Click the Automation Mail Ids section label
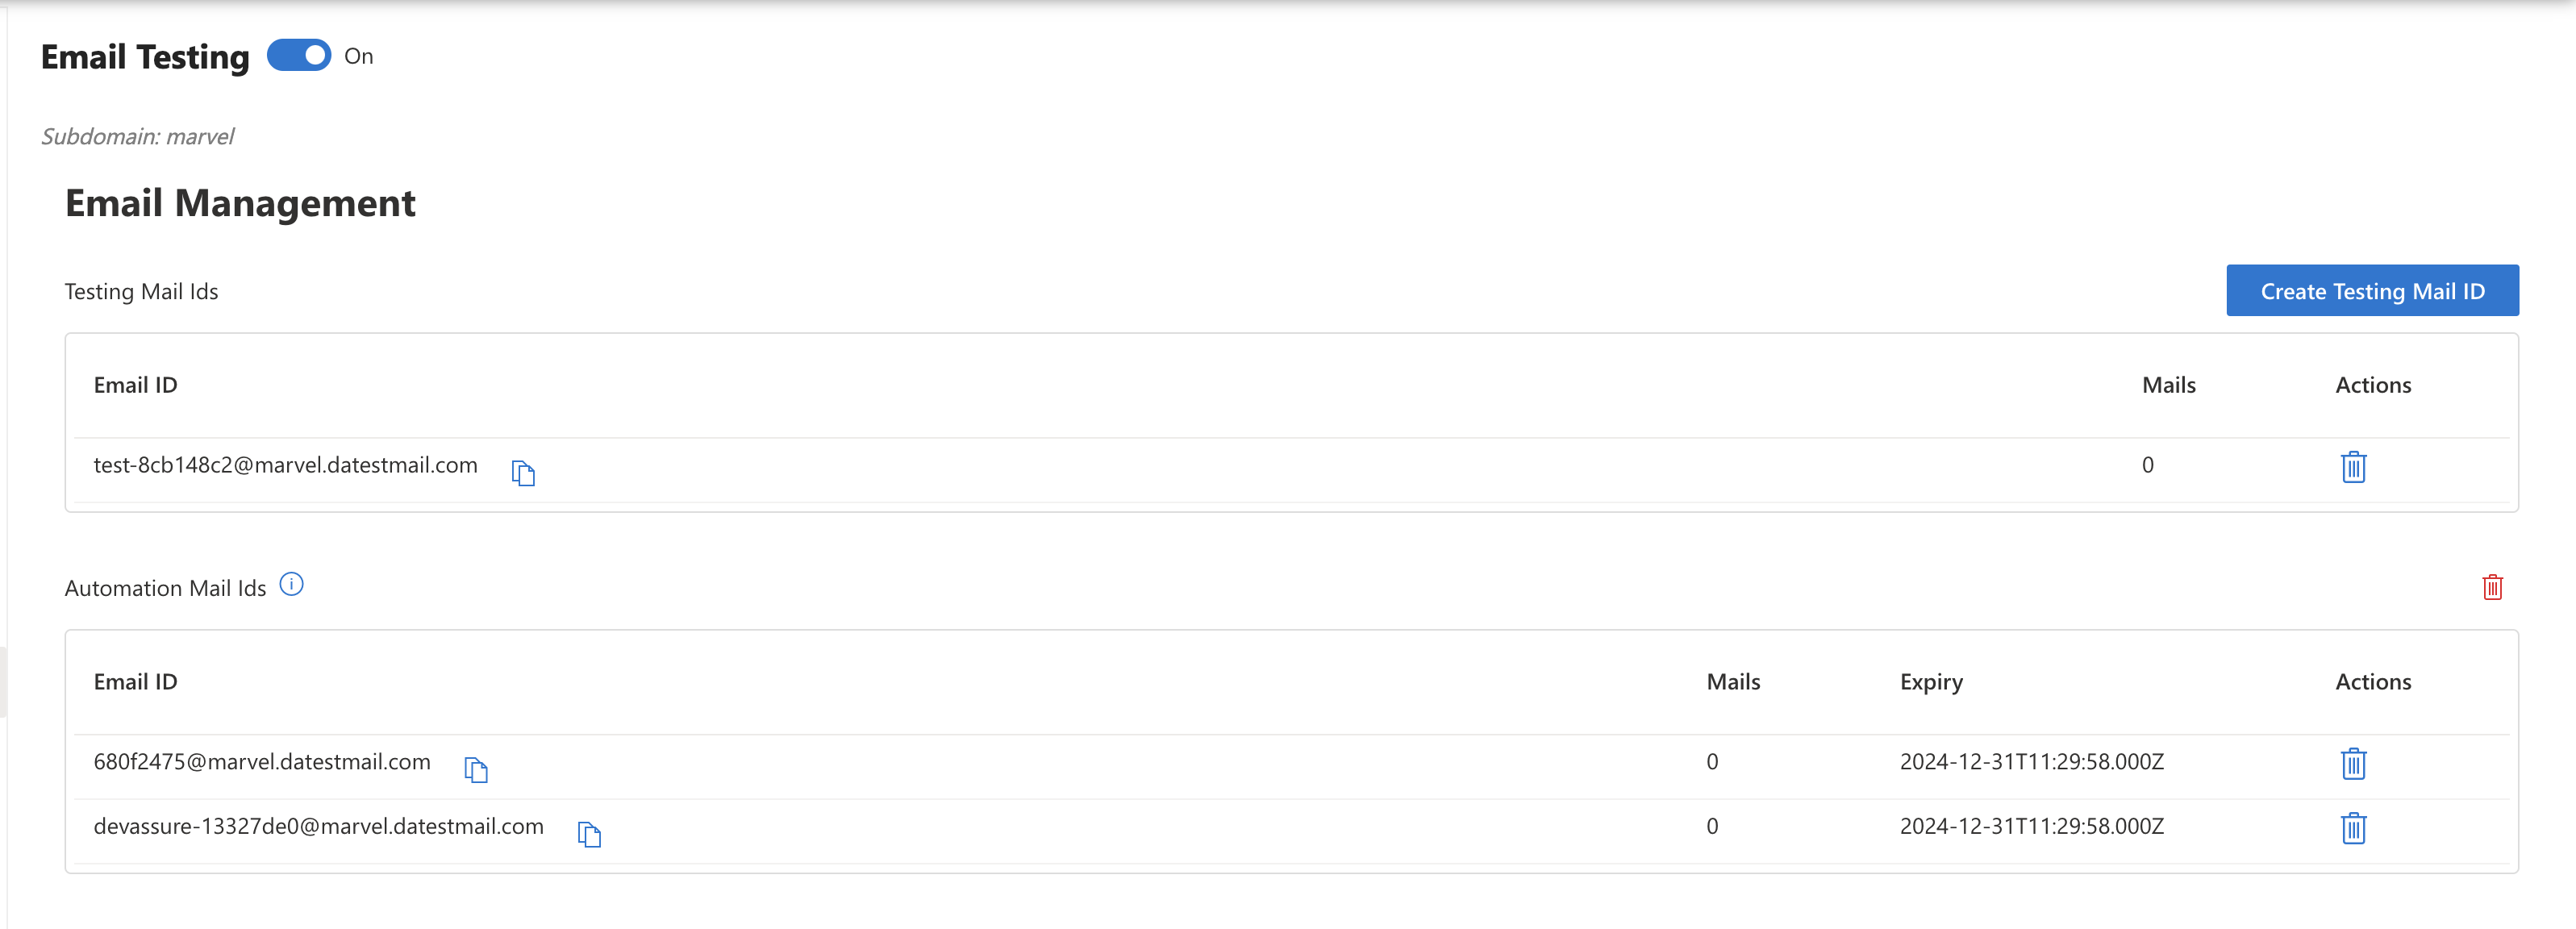Image resolution: width=2576 pixels, height=929 pixels. click(166, 587)
